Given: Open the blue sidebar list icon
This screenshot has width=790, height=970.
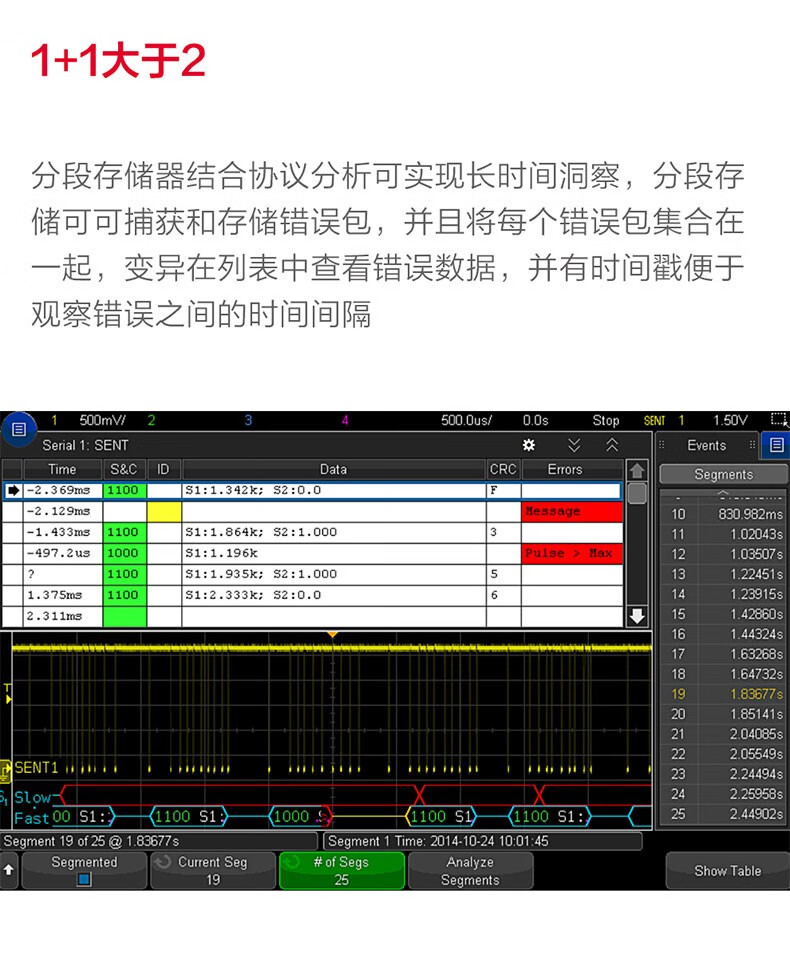Looking at the screenshot, I should point(774,445).
